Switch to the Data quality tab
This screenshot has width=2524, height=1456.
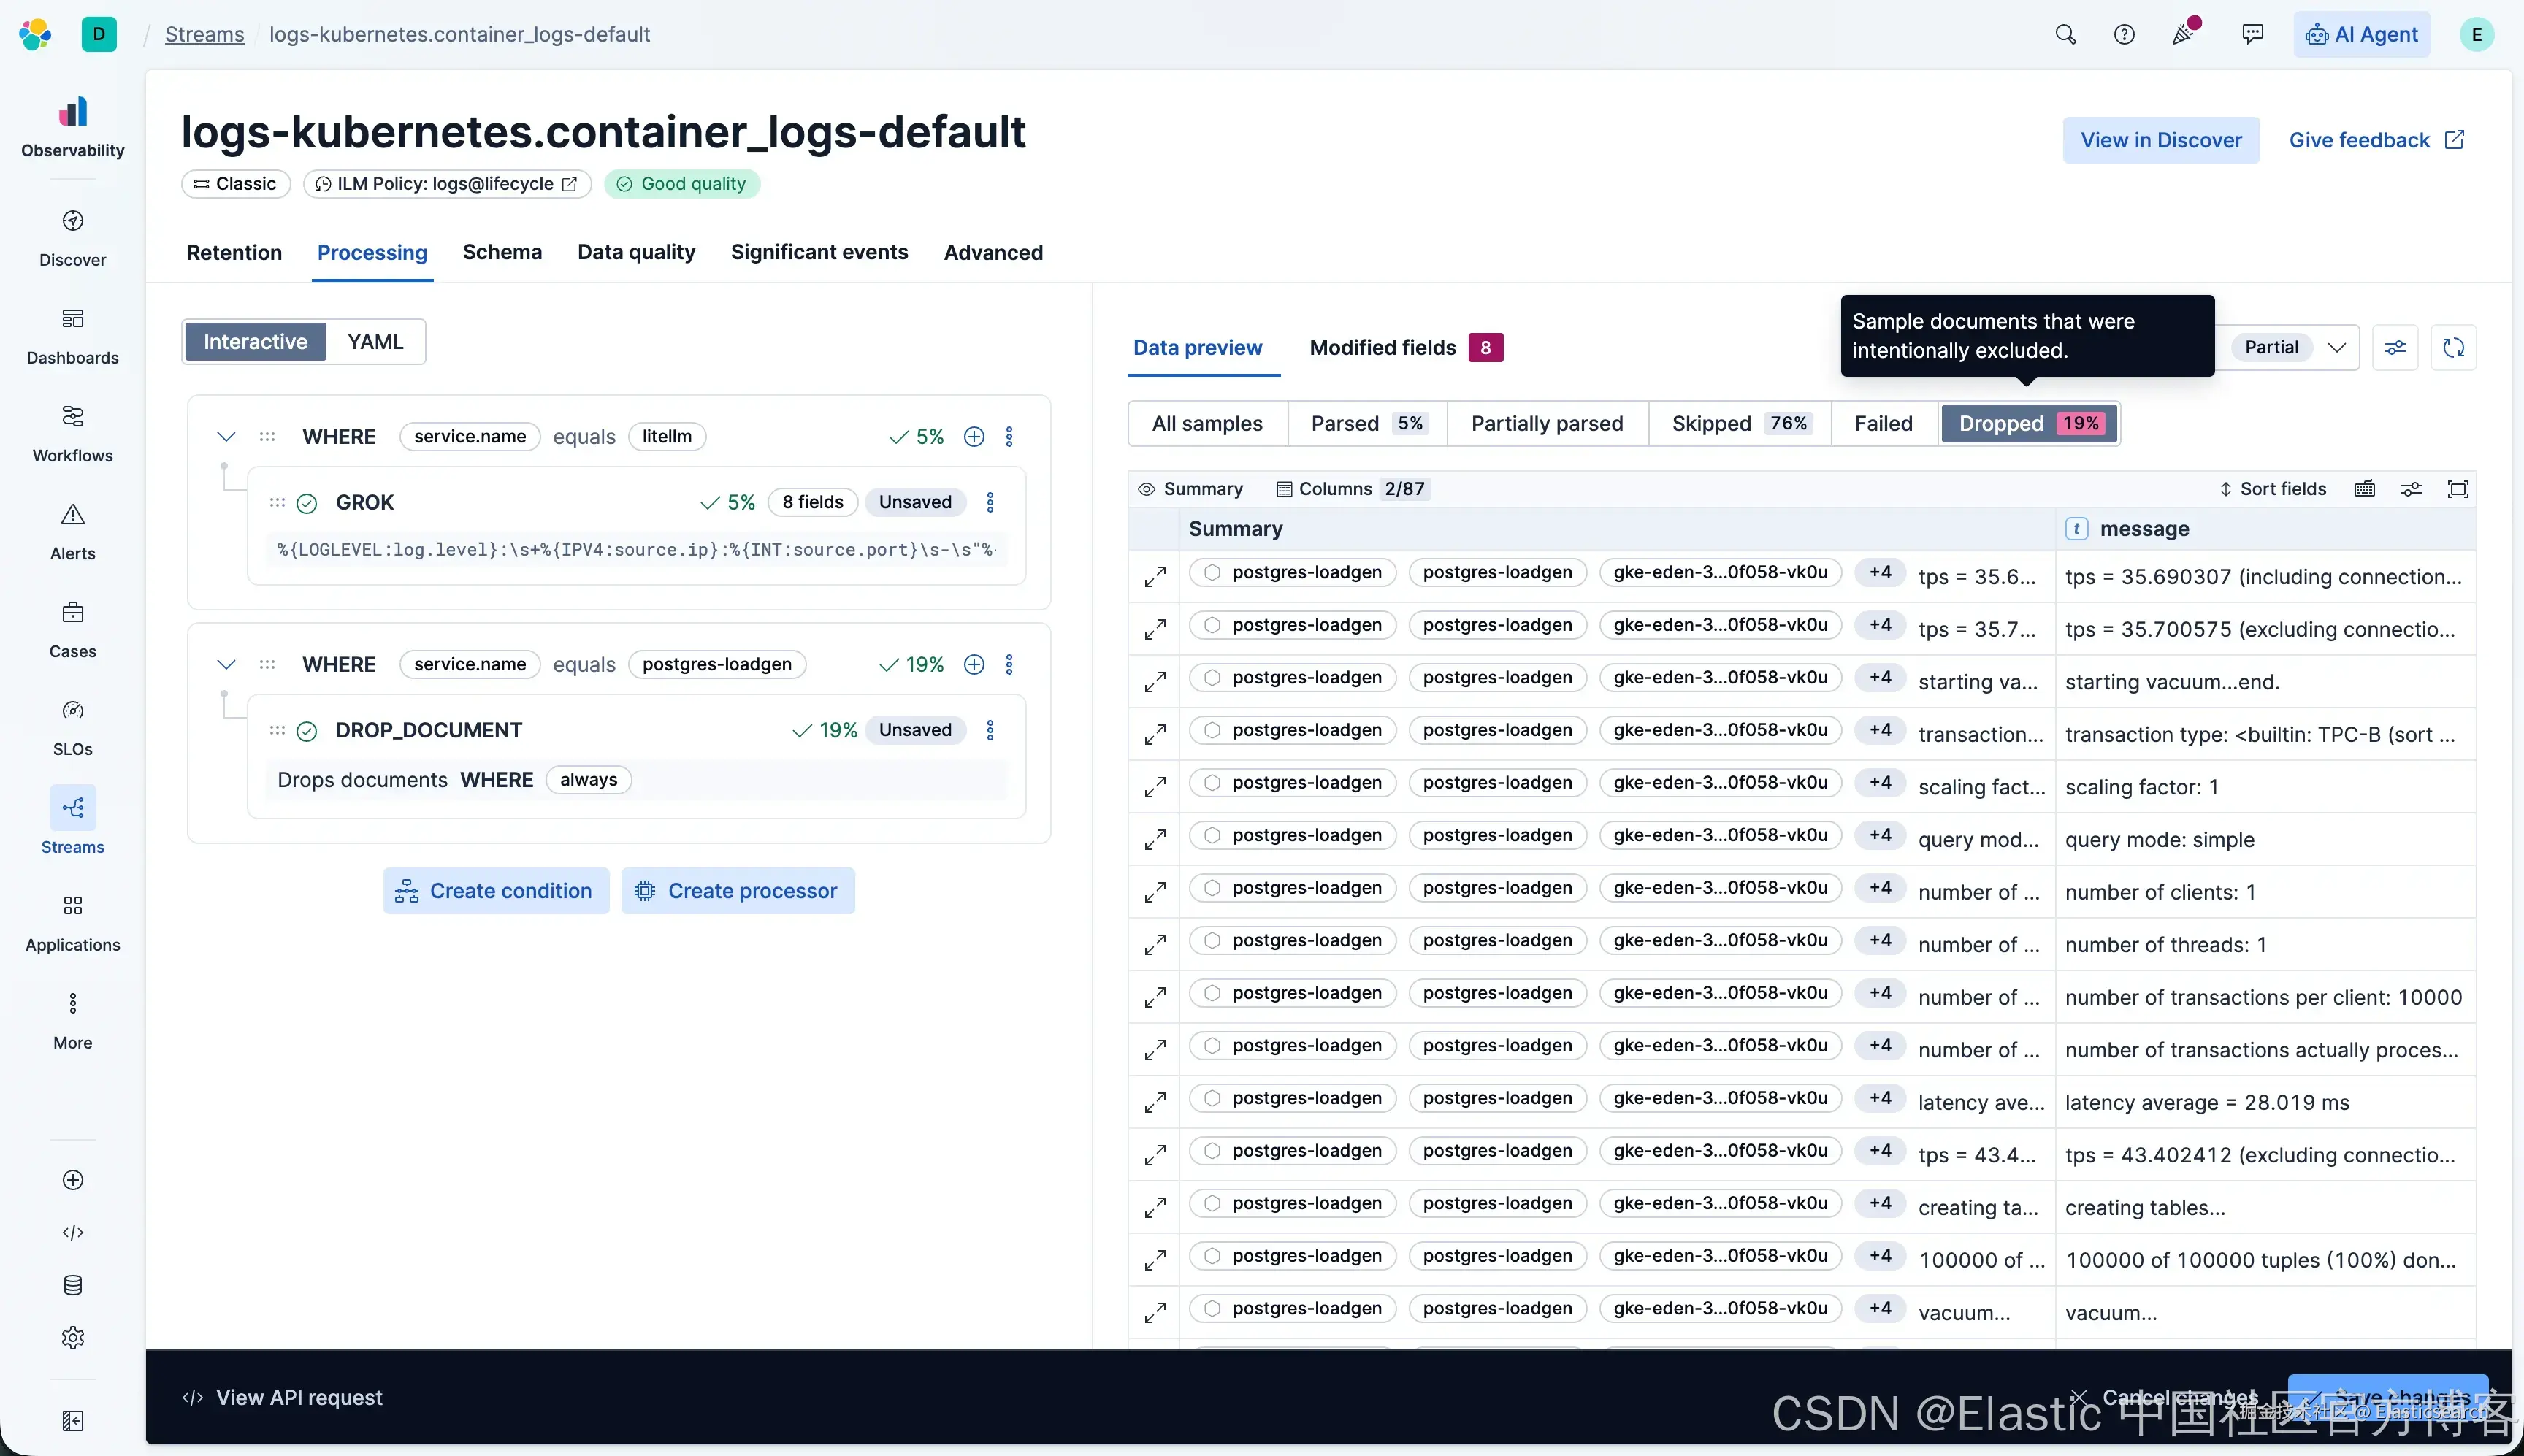[x=636, y=253]
